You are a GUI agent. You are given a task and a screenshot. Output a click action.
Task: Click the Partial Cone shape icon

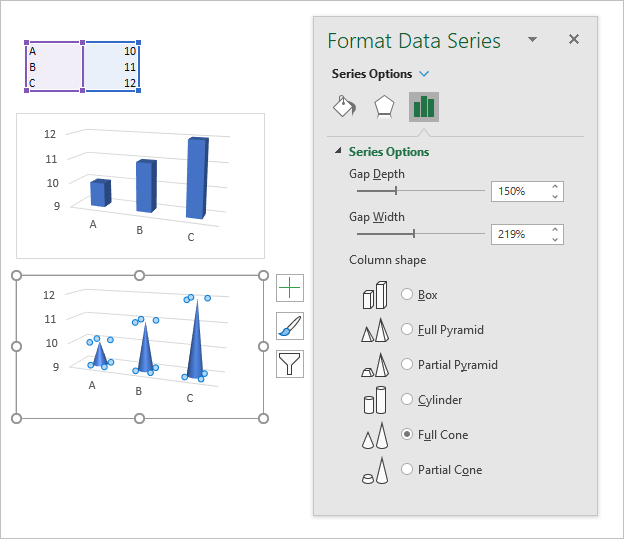point(375,470)
